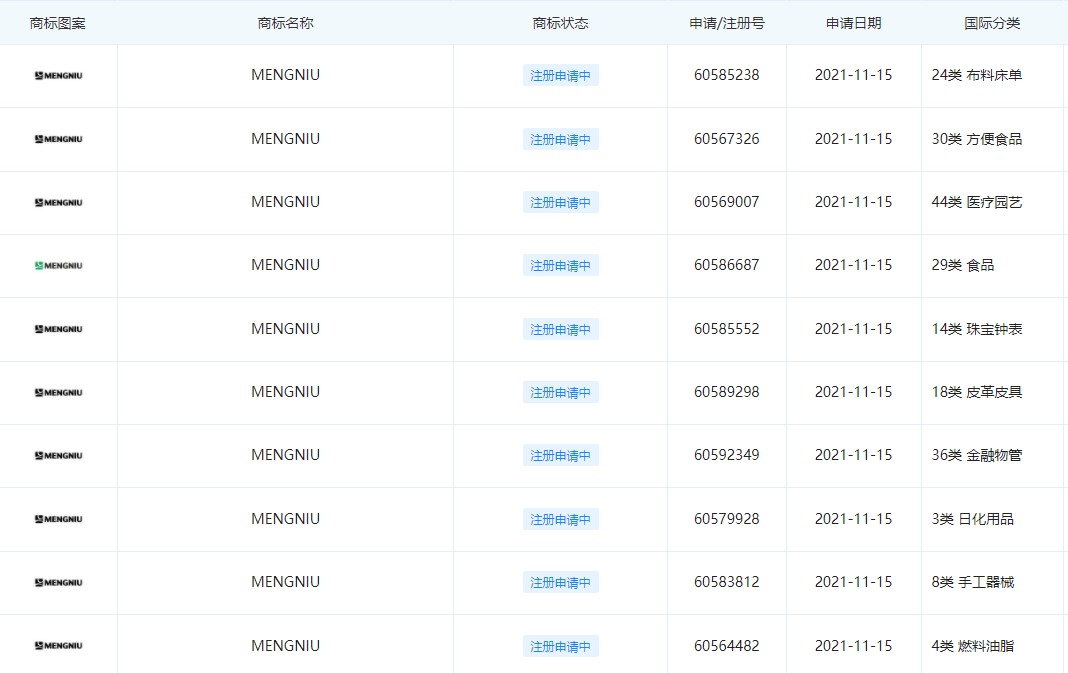The width and height of the screenshot is (1068, 673).
Task: Click the 申请日期 column header
Action: 853,23
